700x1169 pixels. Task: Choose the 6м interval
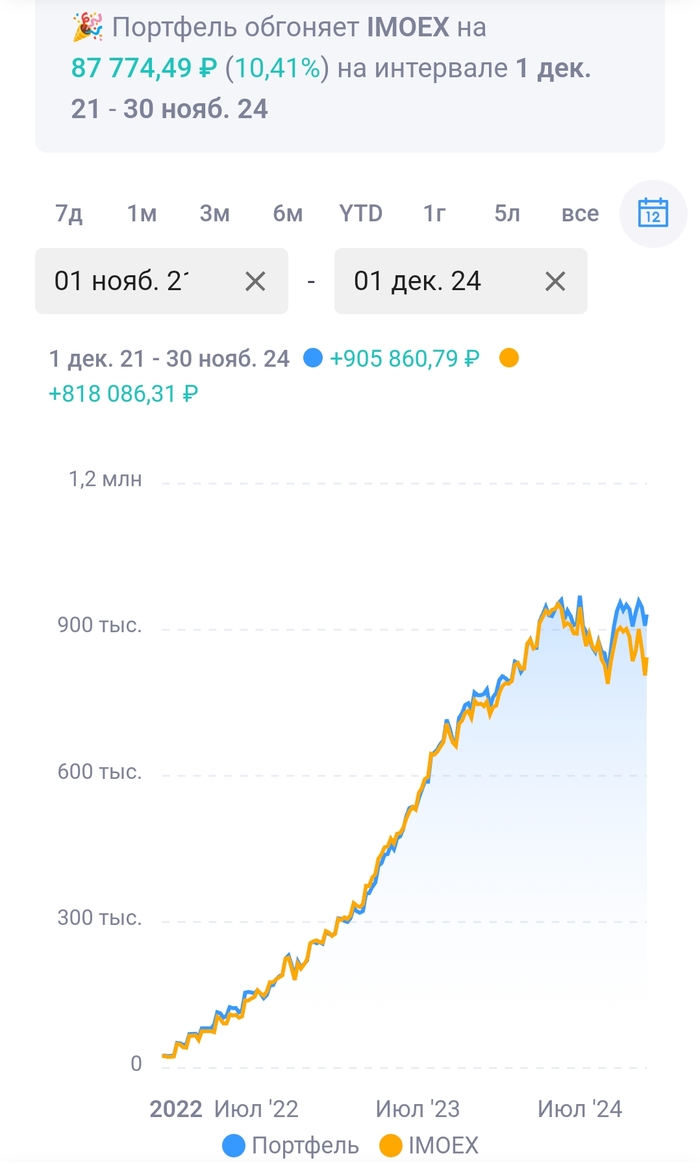[287, 213]
